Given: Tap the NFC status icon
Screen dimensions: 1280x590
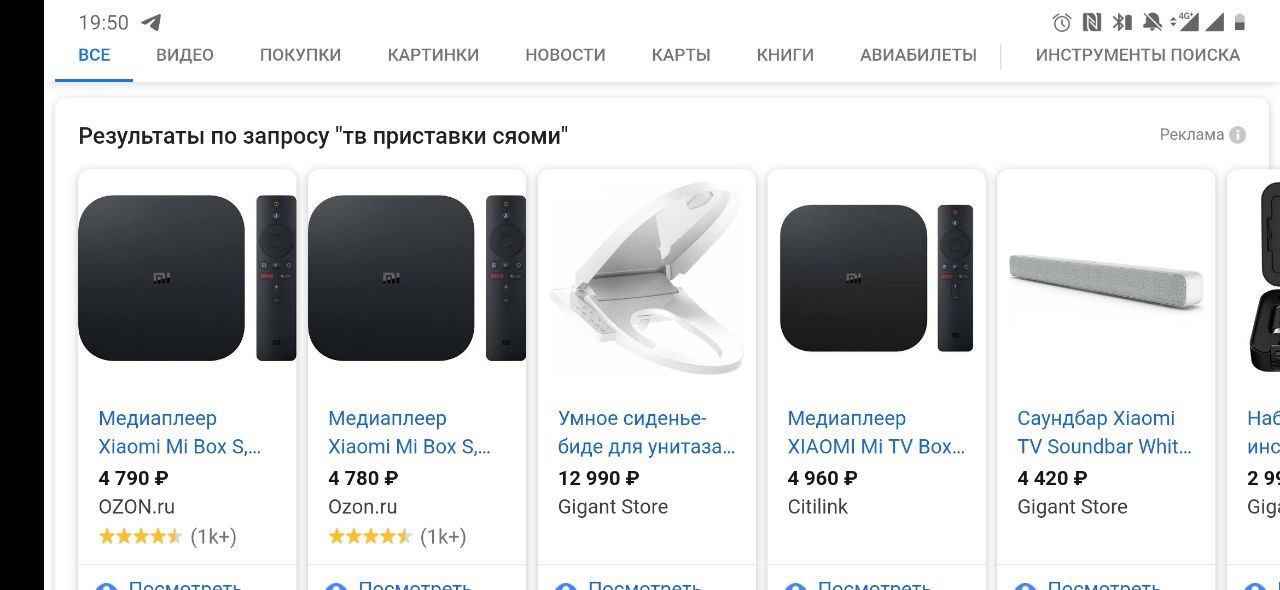Looking at the screenshot, I should [x=1092, y=22].
